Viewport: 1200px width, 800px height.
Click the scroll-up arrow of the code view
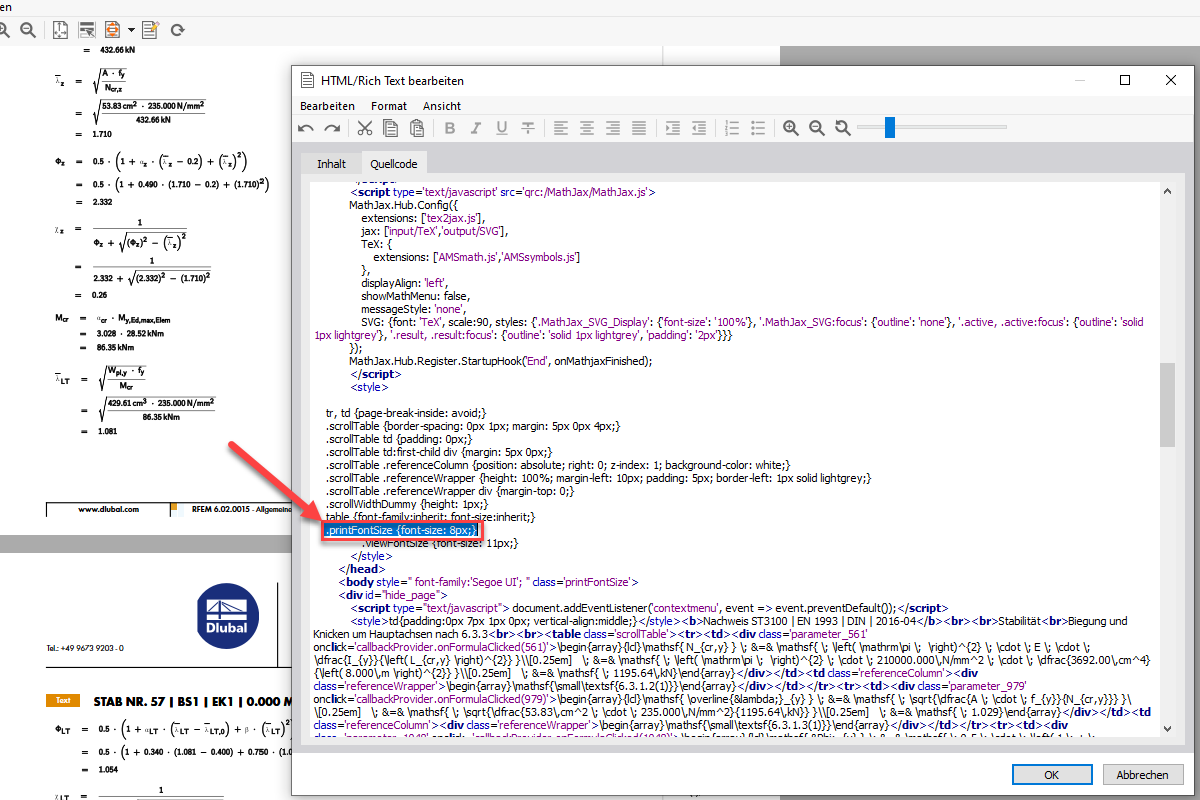tap(1167, 191)
